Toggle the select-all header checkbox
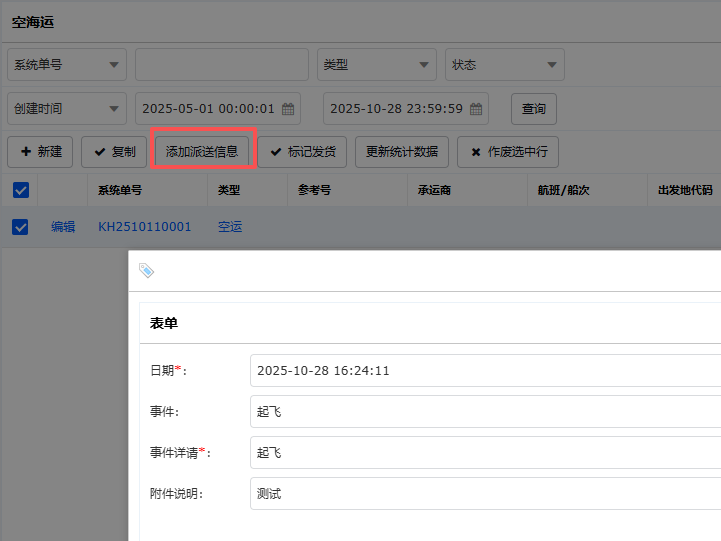721x541 pixels. [20, 190]
